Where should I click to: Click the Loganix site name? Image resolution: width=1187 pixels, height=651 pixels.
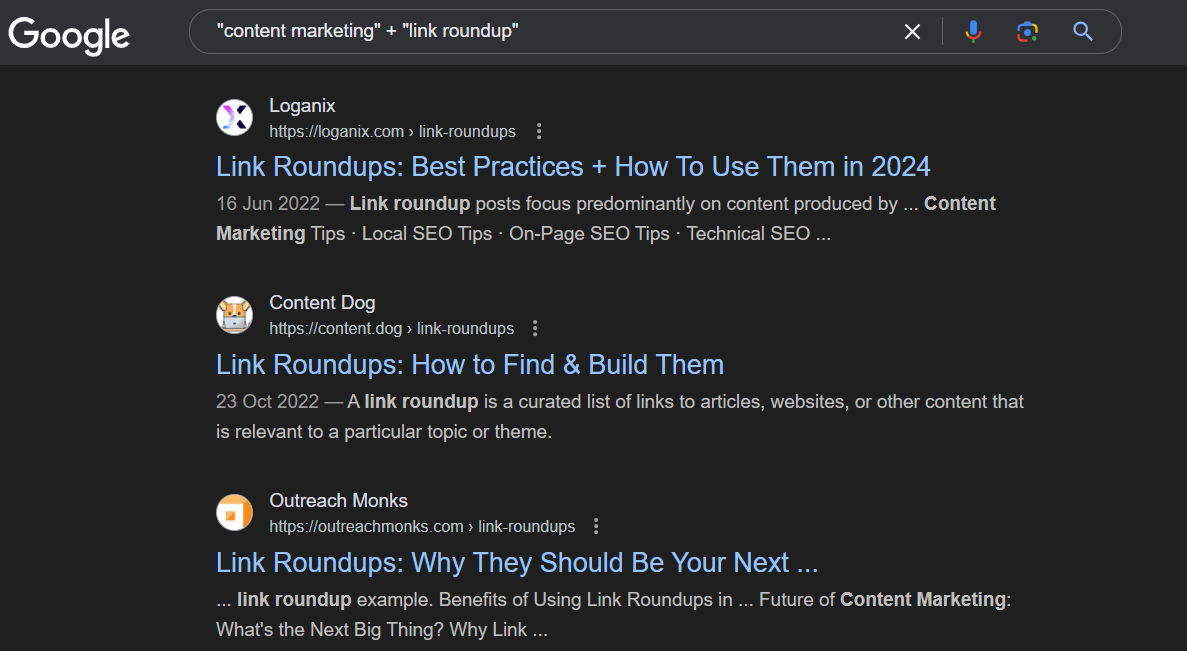pyautogui.click(x=302, y=106)
